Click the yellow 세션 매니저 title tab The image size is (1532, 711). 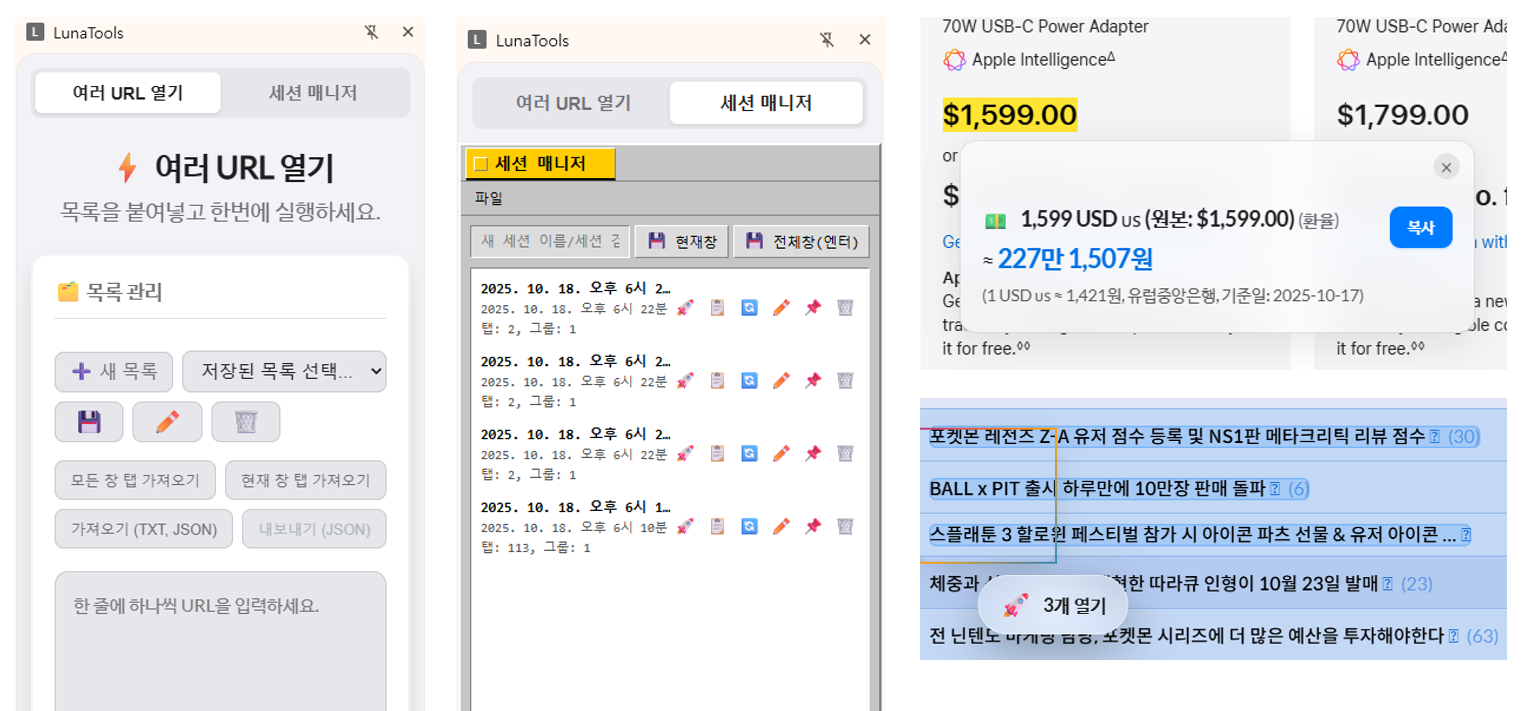[x=541, y=164]
